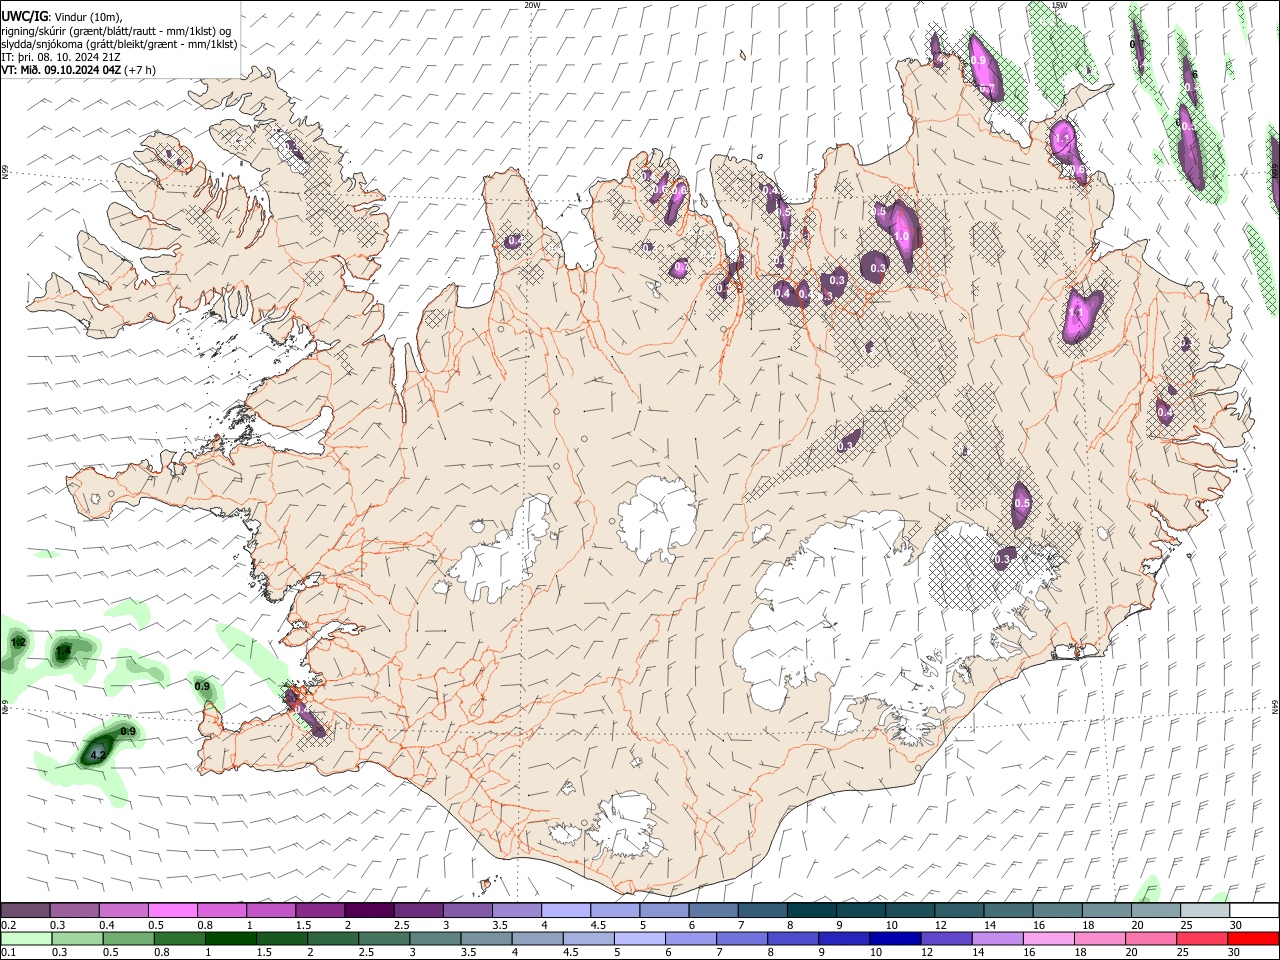This screenshot has height=960, width=1280.
Task: Click the rigning/skúrir legend description line
Action: (x=116, y=30)
